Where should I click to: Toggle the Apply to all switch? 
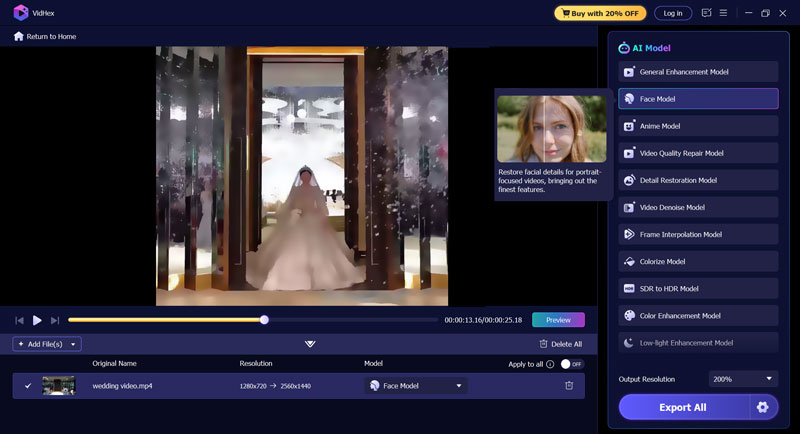pos(571,364)
